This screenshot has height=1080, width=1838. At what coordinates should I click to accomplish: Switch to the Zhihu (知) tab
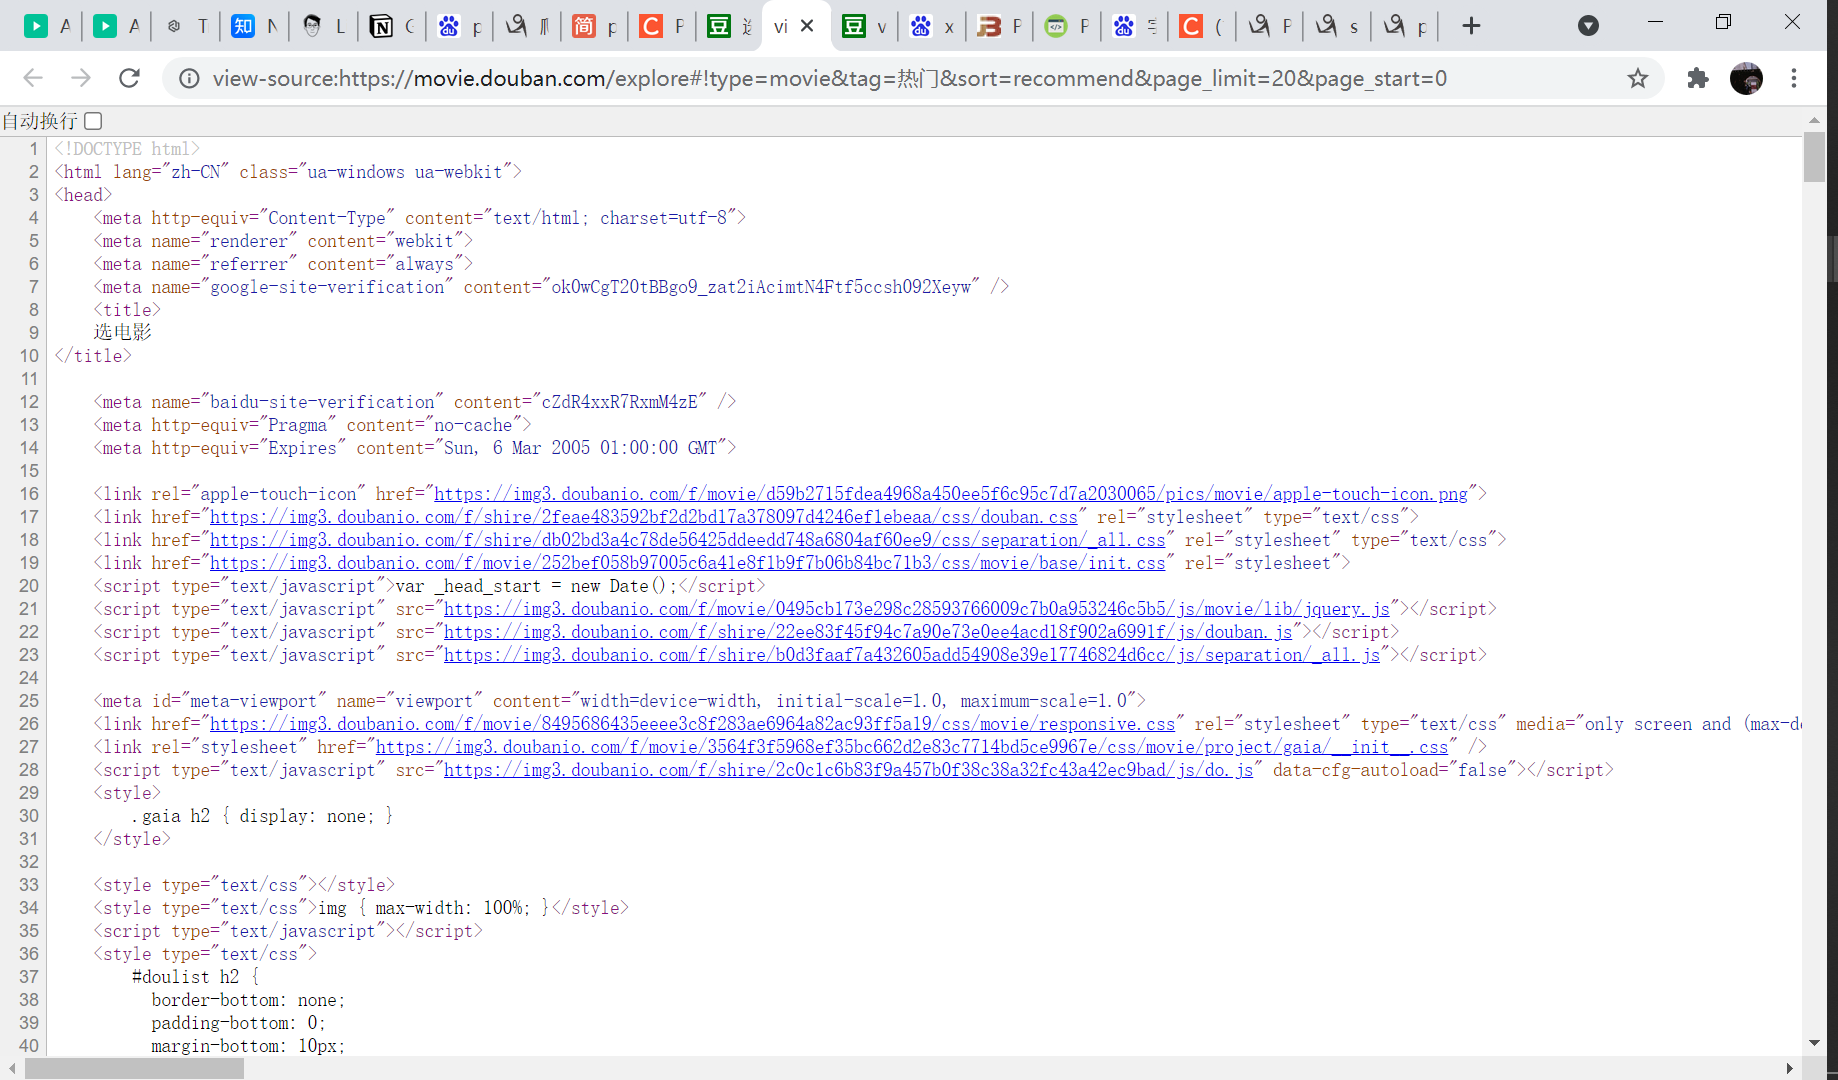[255, 26]
